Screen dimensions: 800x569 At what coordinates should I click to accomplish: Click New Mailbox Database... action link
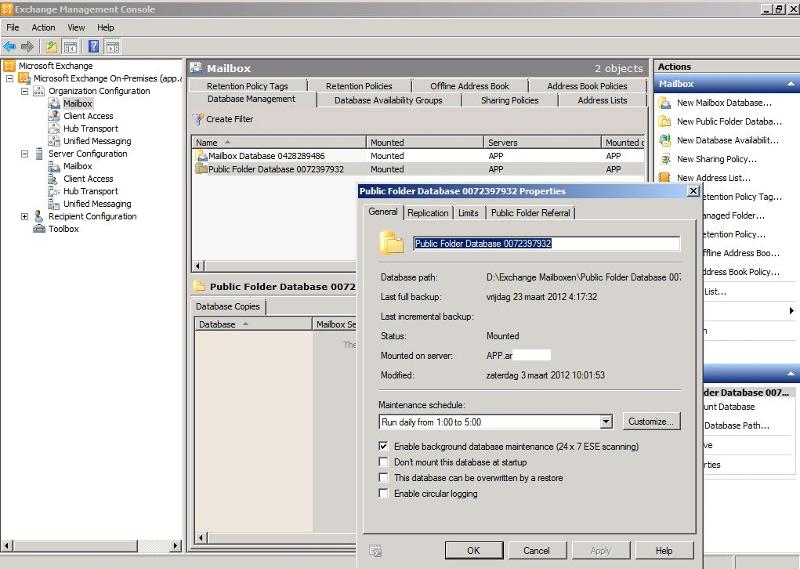[724, 103]
